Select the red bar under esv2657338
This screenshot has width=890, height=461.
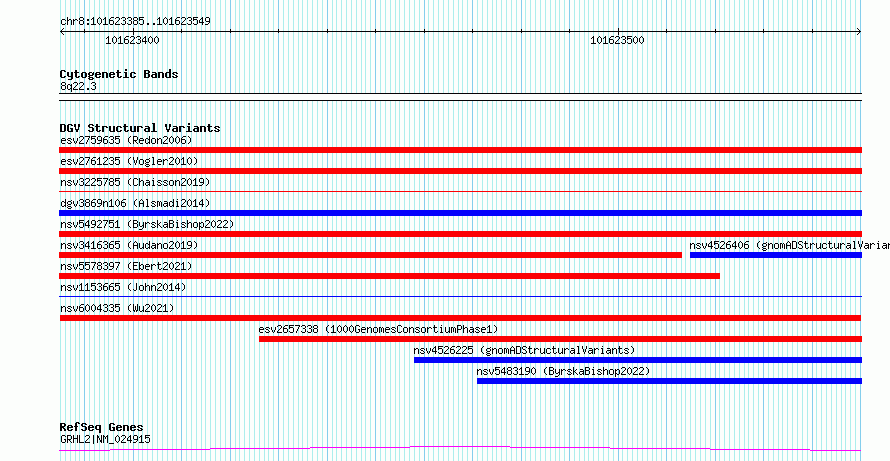point(561,339)
